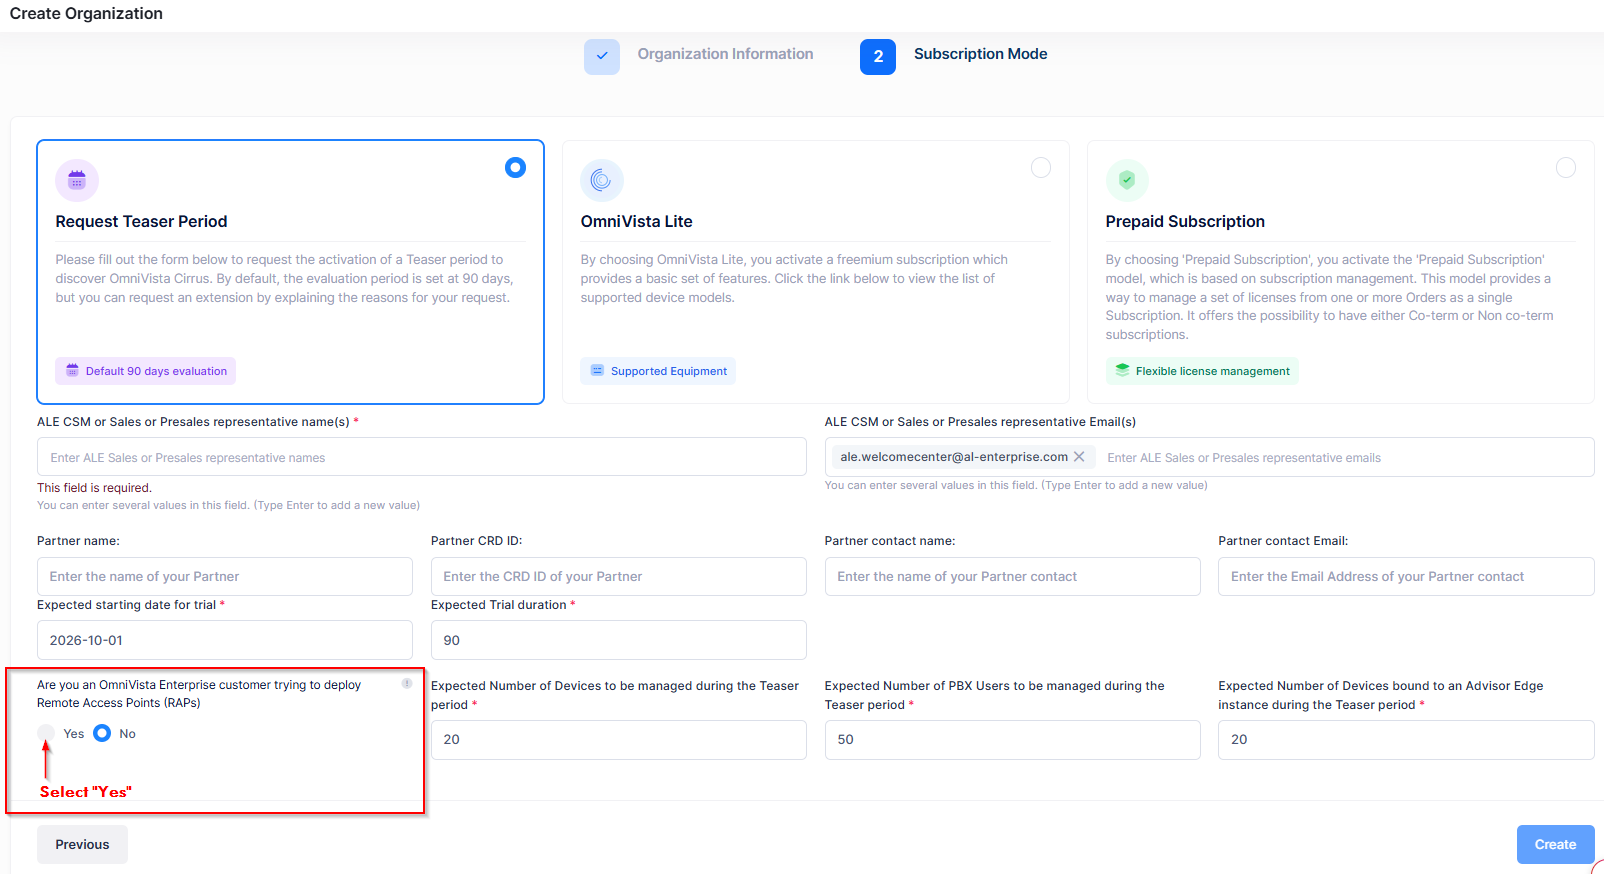Click the Prepaid Subscription shield icon

pyautogui.click(x=1127, y=181)
